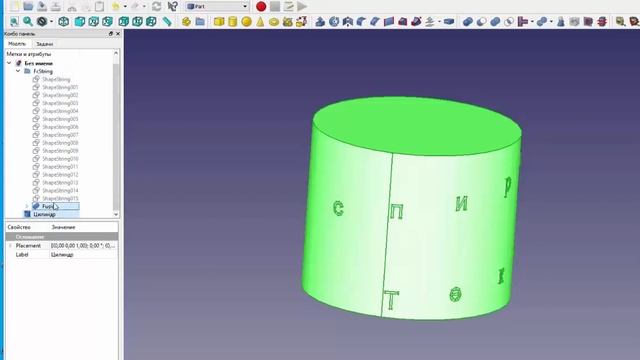Open a file with the Open folder icon
The width and height of the screenshot is (640, 360).
tap(28, 6)
